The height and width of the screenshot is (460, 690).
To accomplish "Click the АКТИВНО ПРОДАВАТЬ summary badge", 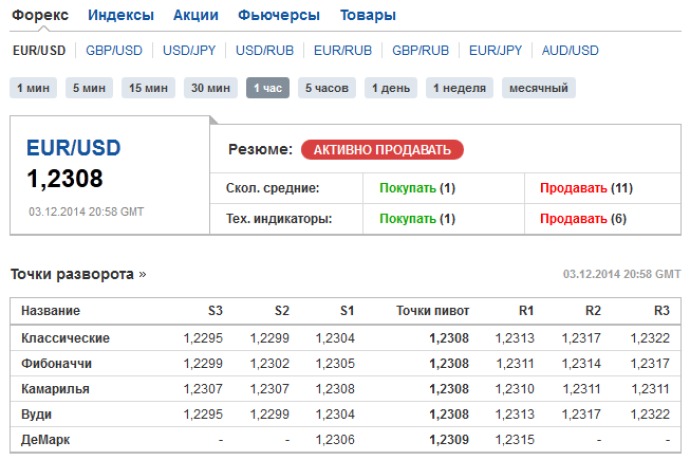I will [382, 150].
